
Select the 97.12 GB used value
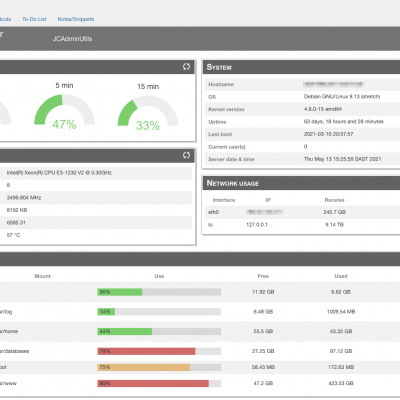(x=341, y=351)
